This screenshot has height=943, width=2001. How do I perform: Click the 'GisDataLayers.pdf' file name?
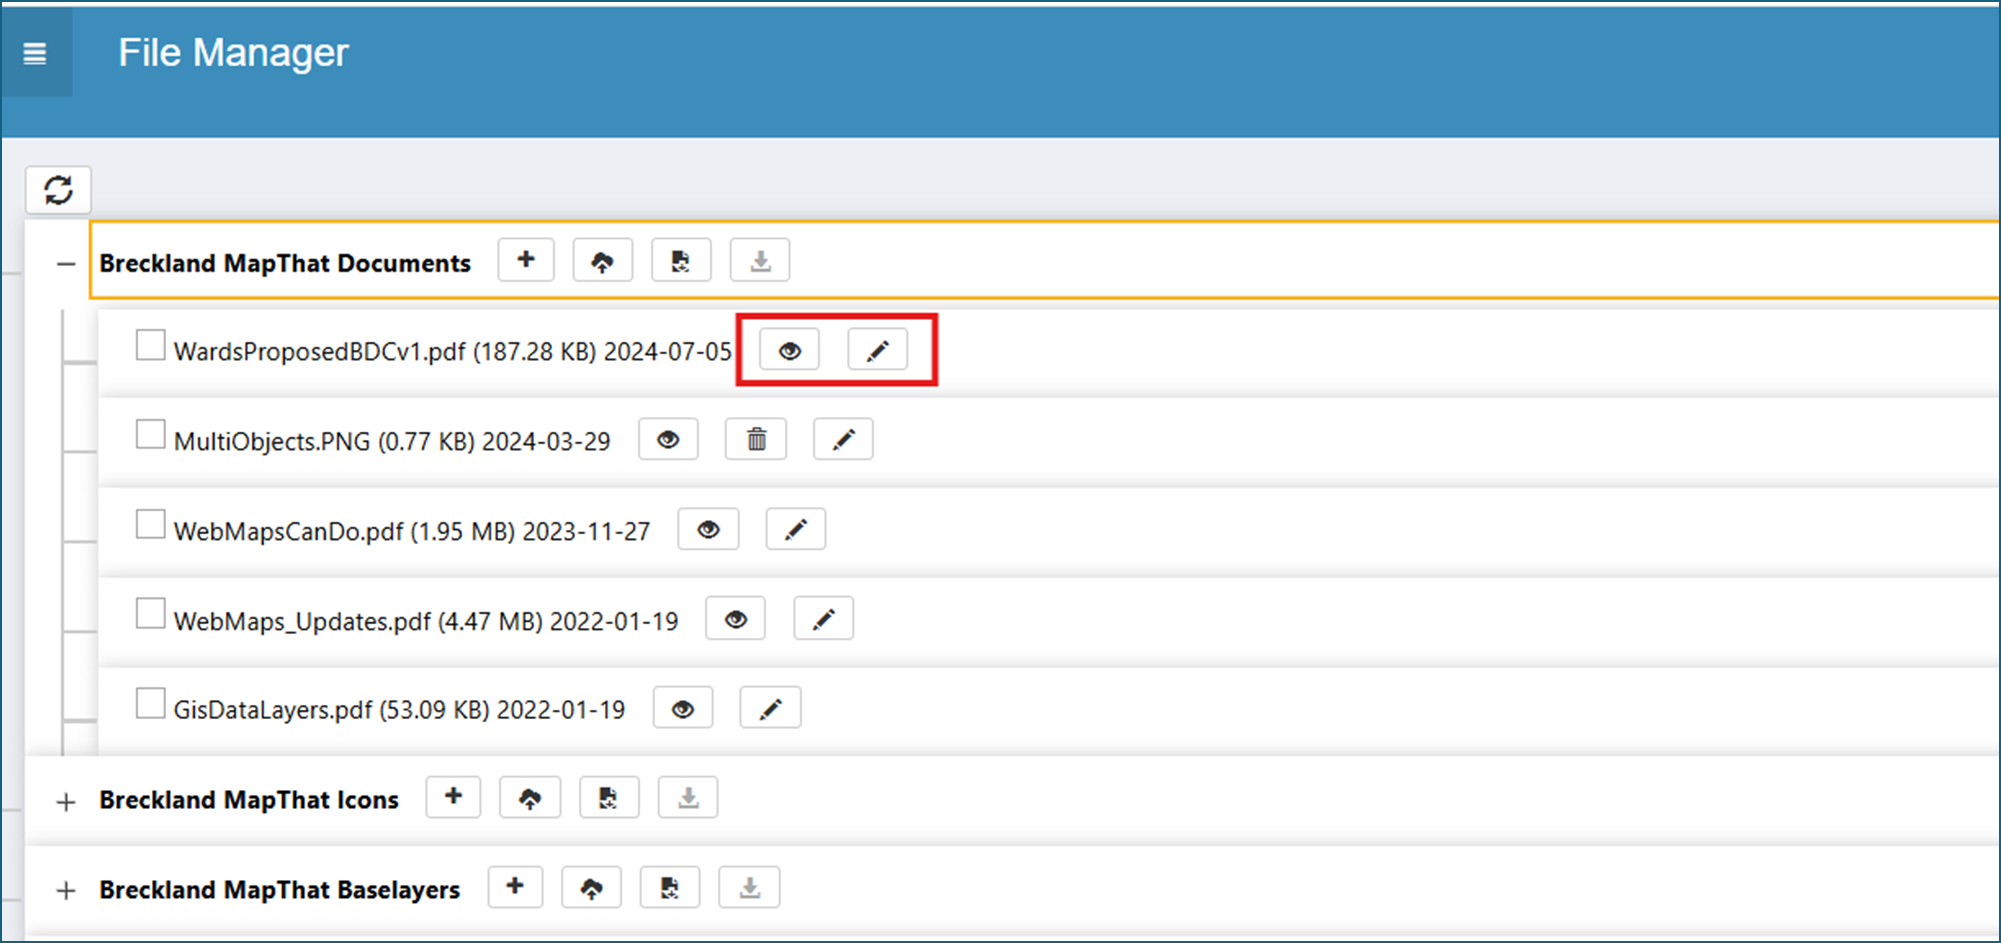coord(273,710)
